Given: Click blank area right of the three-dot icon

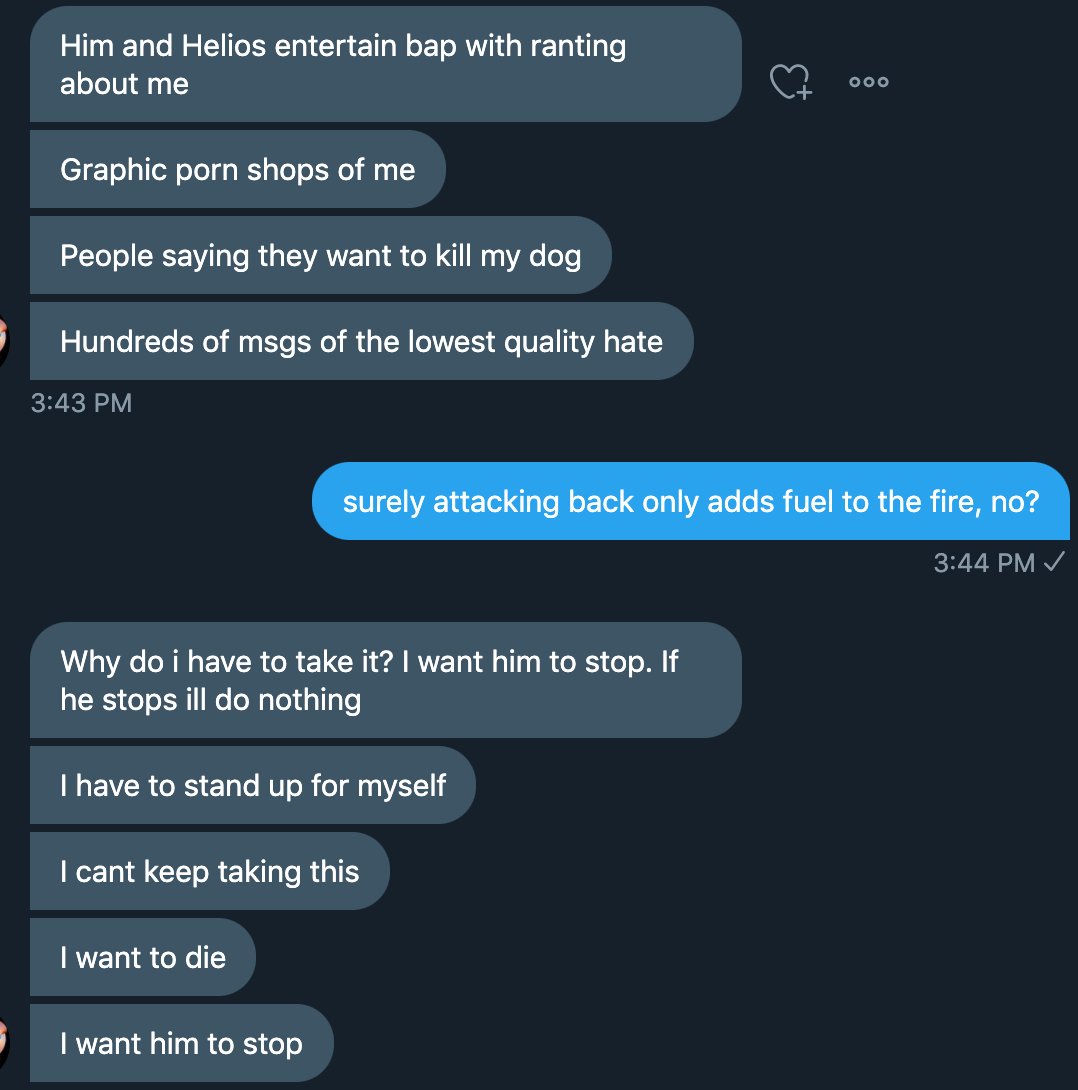Looking at the screenshot, I should point(980,83).
